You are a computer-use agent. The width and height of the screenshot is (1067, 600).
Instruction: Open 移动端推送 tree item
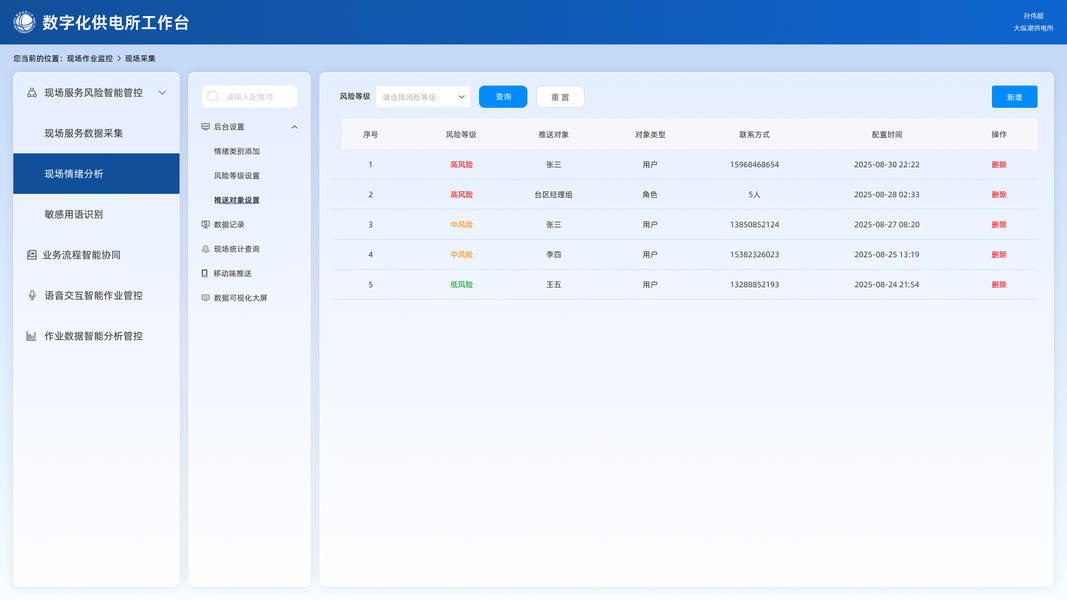pos(233,273)
